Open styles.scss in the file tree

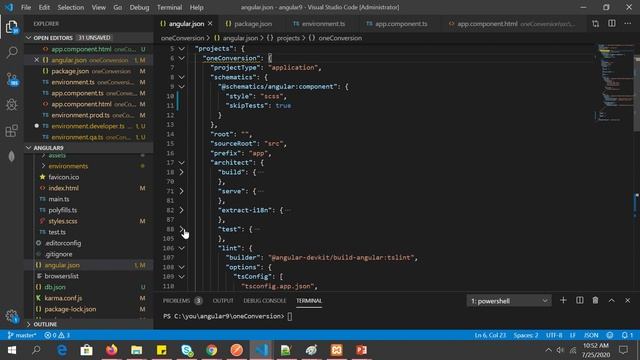tap(62, 221)
